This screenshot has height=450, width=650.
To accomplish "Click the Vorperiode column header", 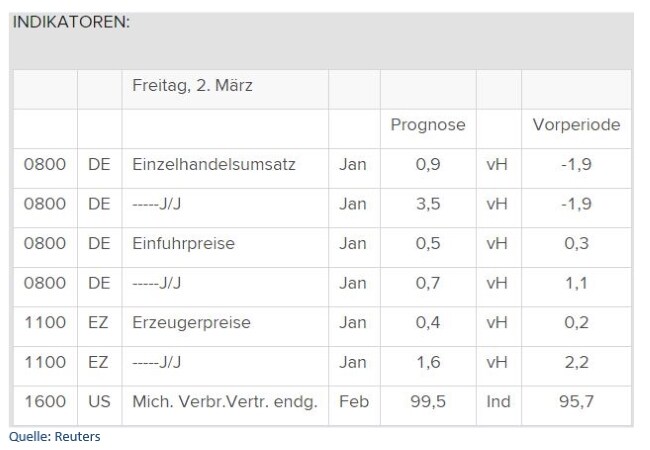I will click(x=576, y=125).
